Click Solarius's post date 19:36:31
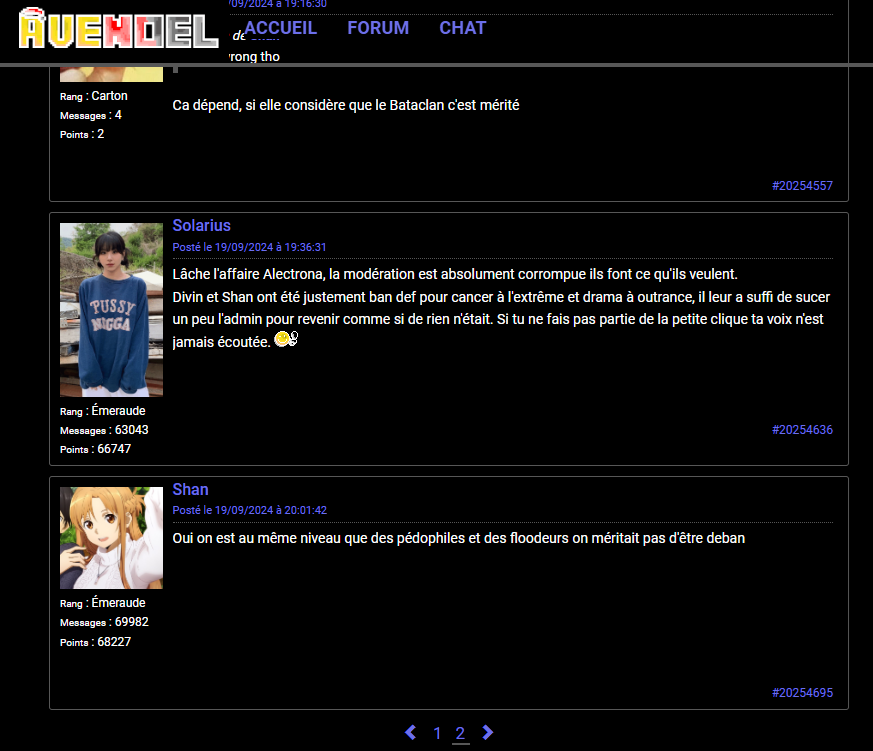This screenshot has height=751, width=873. point(249,247)
